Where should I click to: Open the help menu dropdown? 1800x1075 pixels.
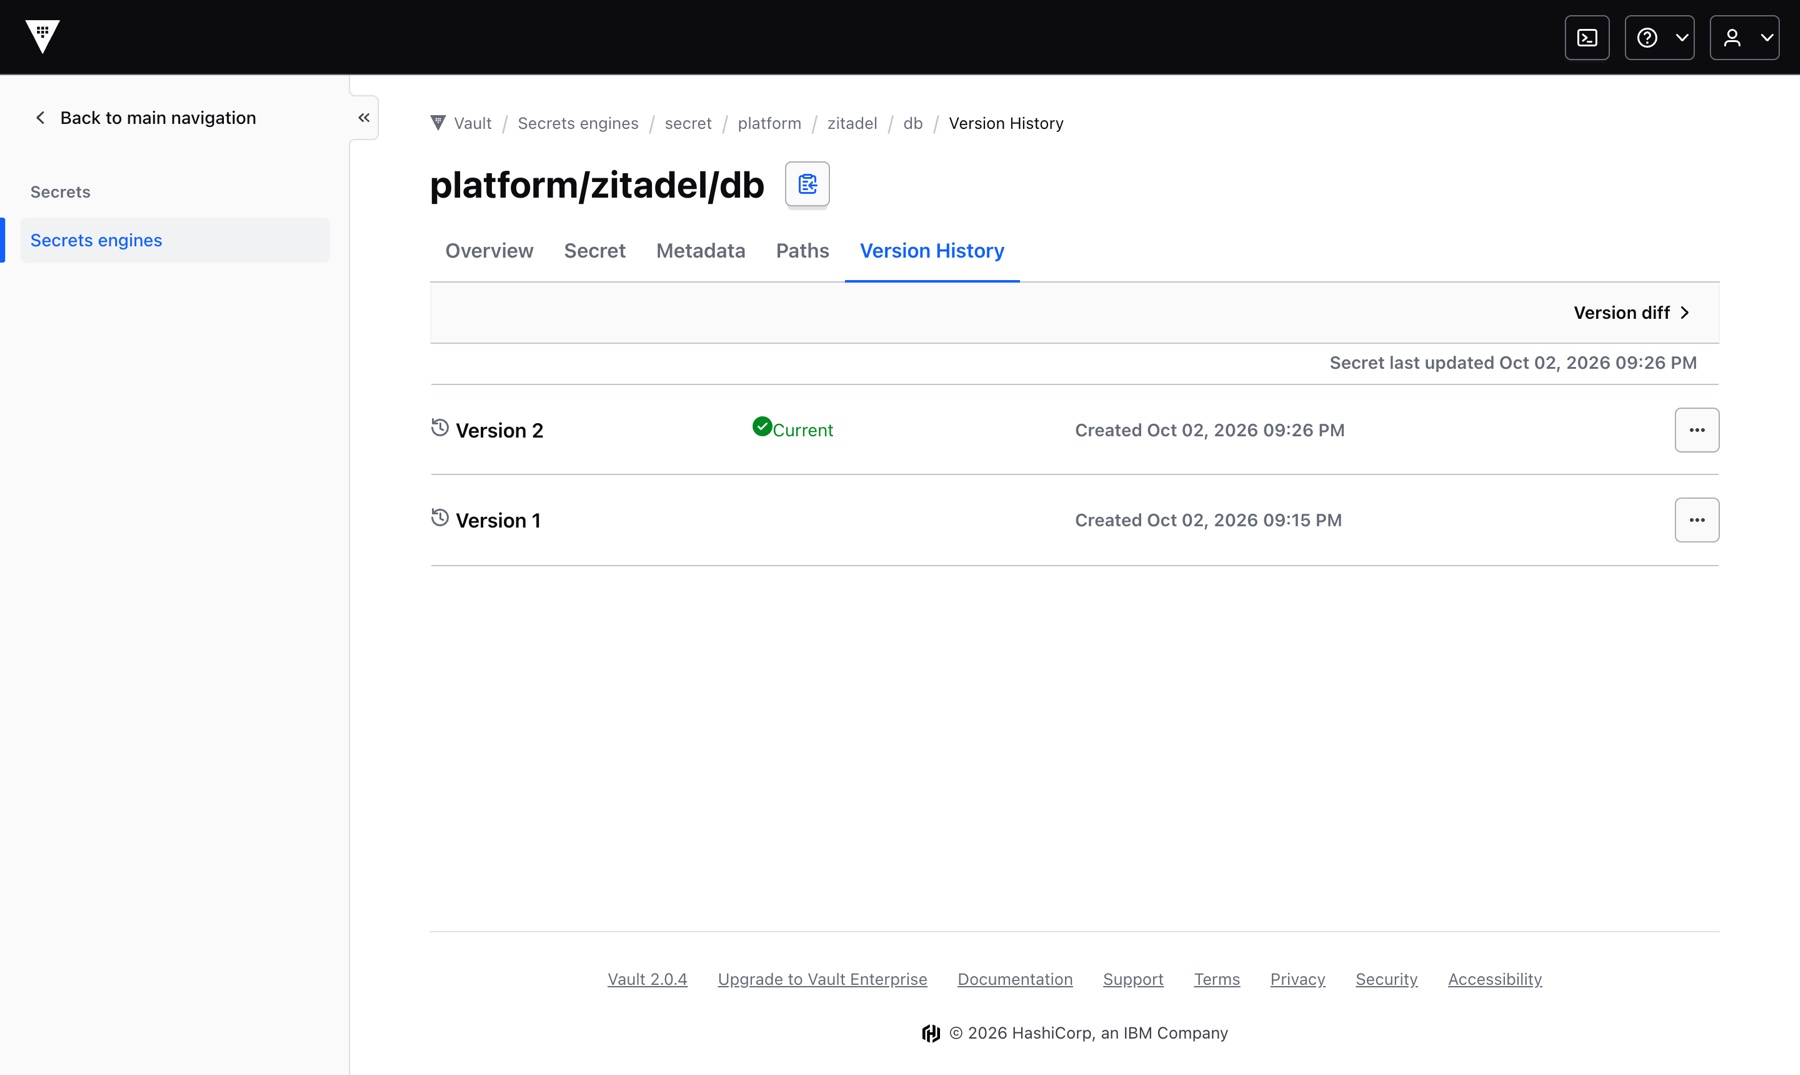pos(1659,38)
